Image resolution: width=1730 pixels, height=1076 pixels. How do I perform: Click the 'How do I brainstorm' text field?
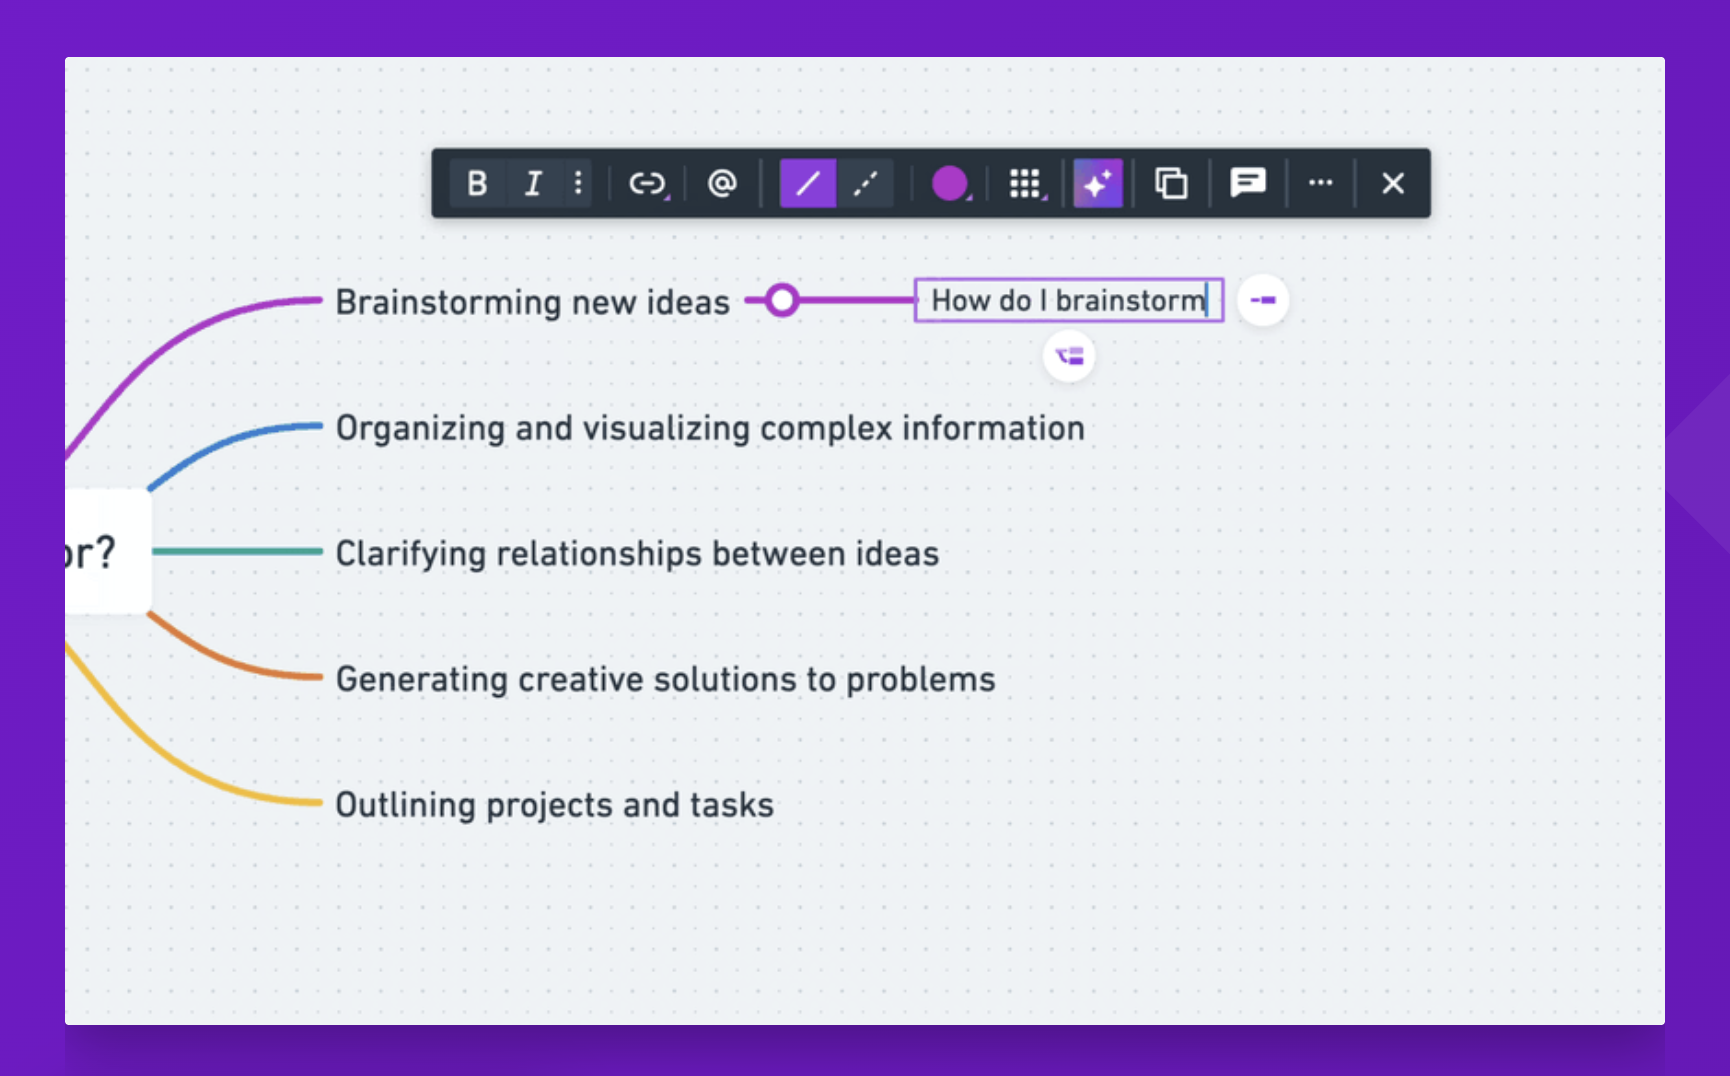coord(1069,300)
